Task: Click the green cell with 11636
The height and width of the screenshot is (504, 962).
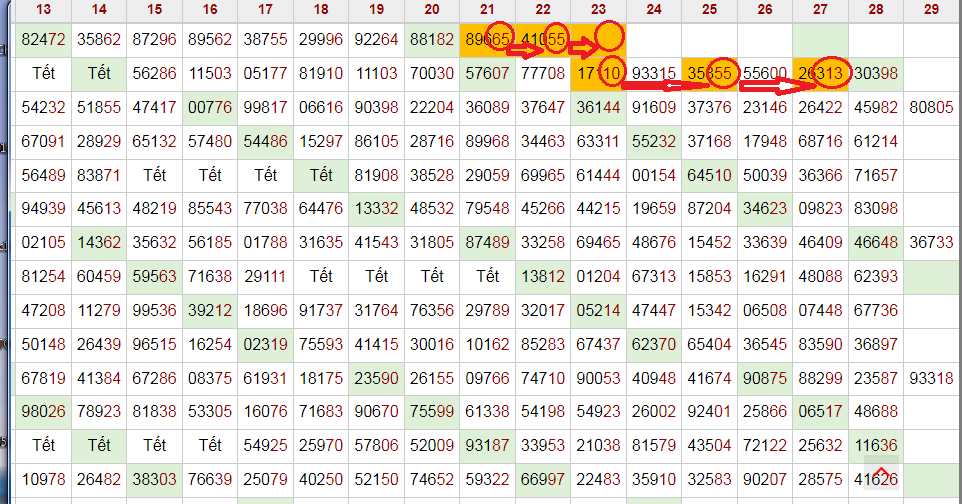Action: coord(875,445)
